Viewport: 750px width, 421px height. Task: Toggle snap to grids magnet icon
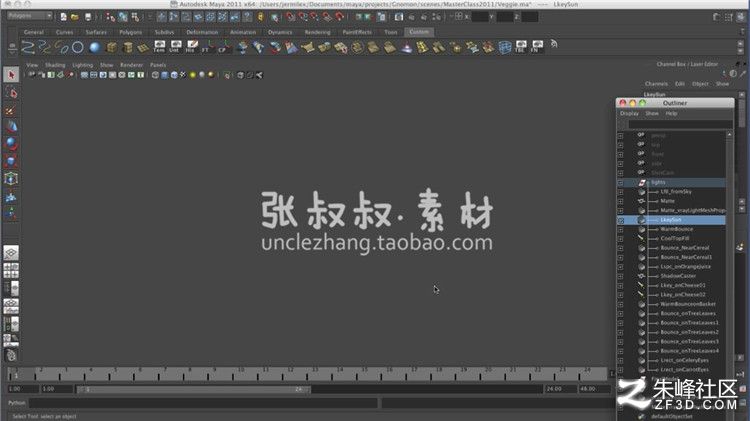[290, 17]
